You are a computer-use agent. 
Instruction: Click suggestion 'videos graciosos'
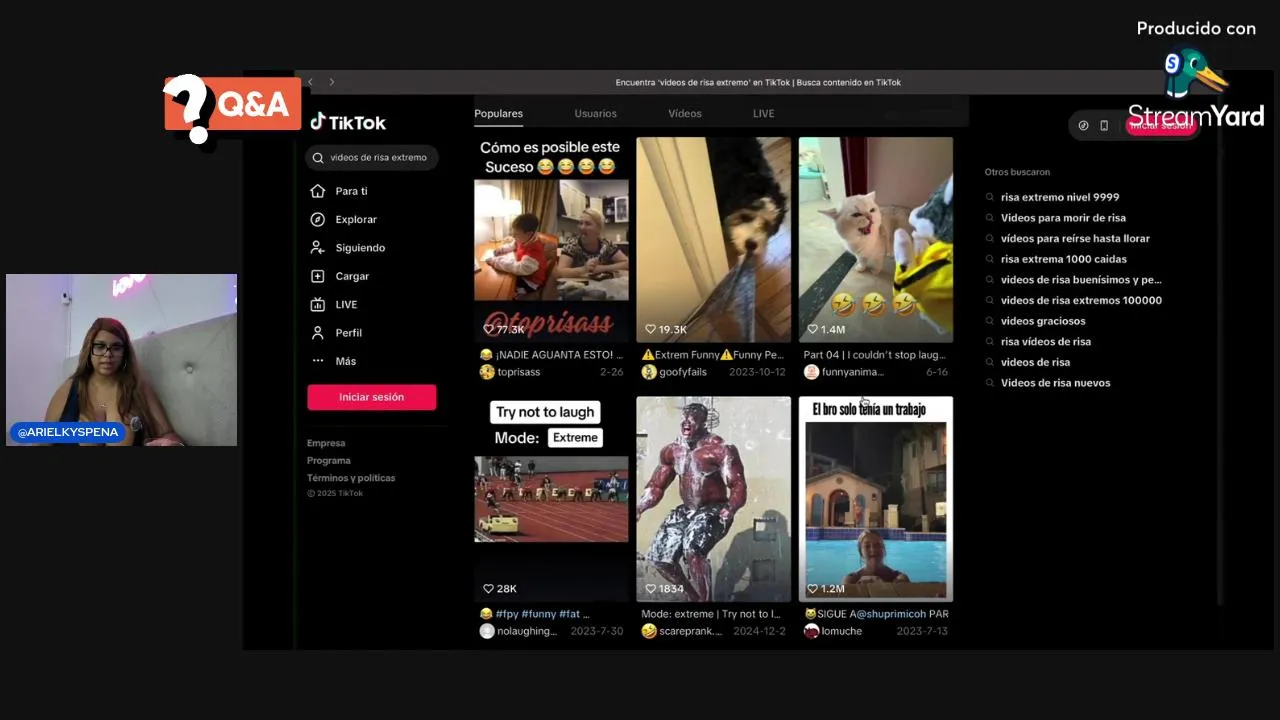[x=1043, y=321]
